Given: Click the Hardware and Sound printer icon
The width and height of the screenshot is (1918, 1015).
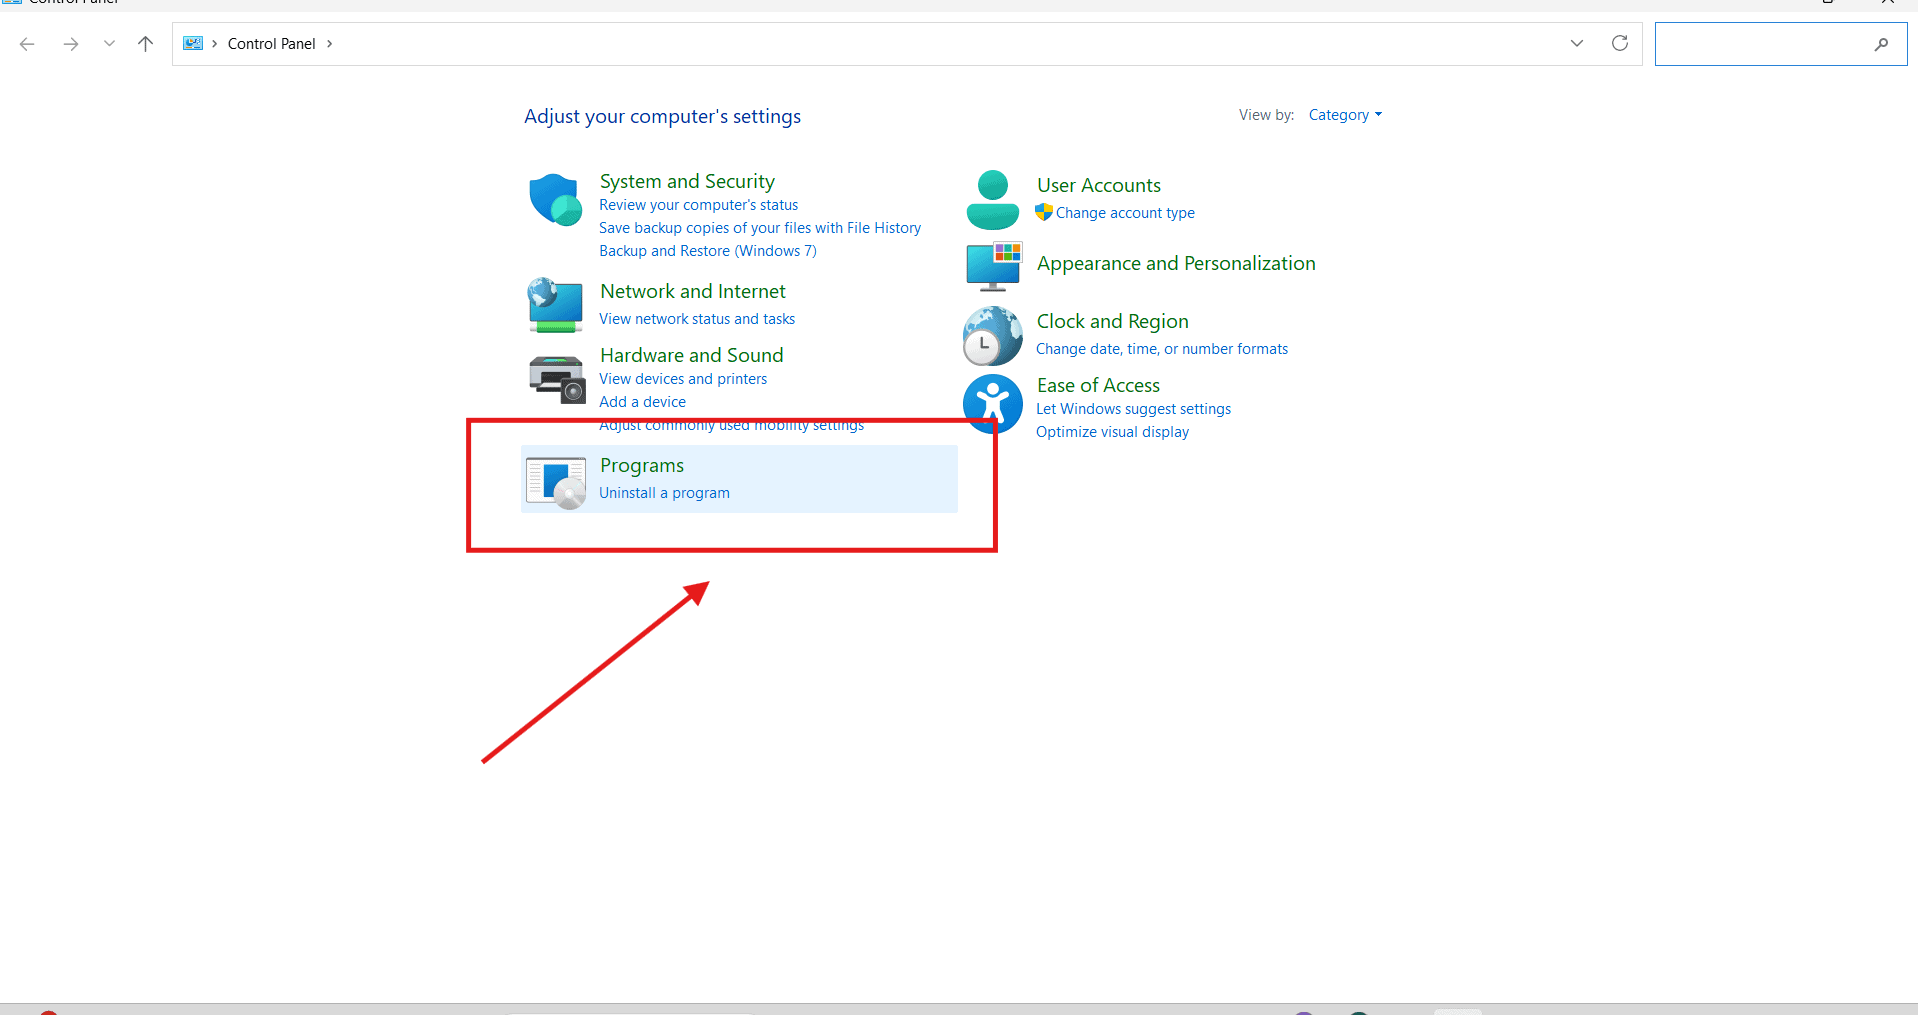Looking at the screenshot, I should [x=556, y=378].
